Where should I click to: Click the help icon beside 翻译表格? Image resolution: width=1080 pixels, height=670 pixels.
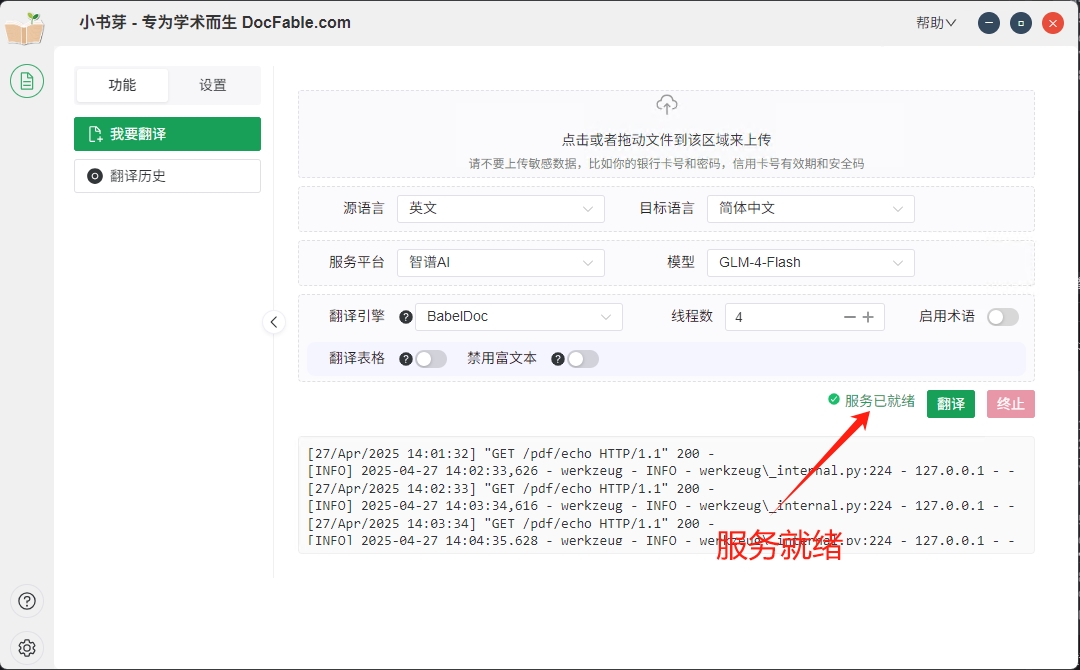coord(406,358)
